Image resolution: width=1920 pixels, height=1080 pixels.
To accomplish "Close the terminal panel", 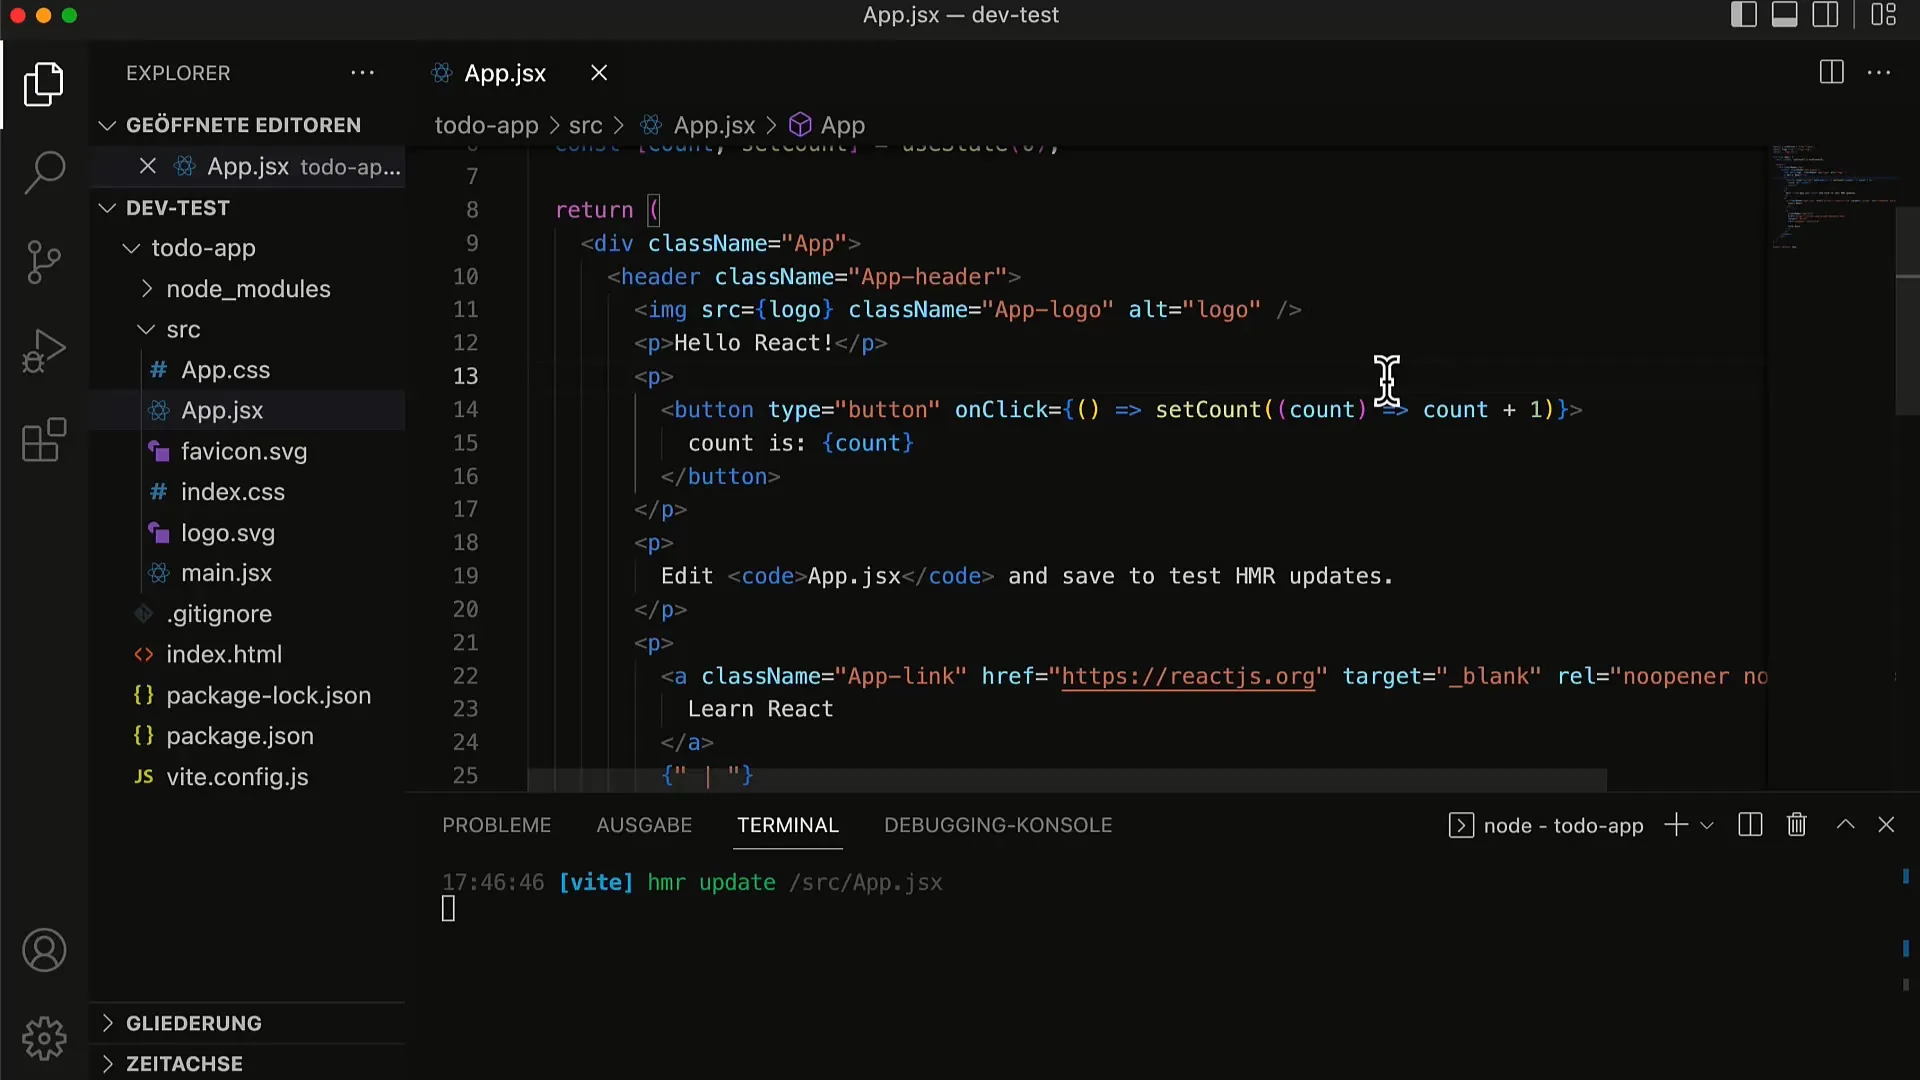I will tap(1887, 825).
